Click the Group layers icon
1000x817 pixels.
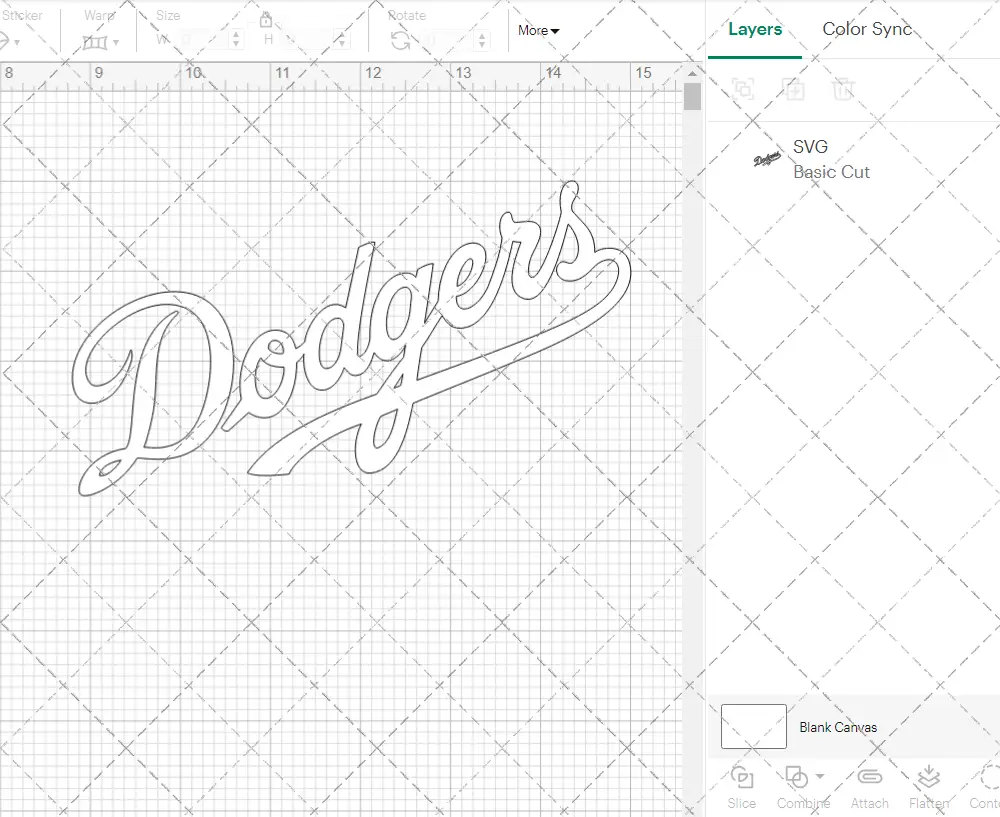[743, 89]
